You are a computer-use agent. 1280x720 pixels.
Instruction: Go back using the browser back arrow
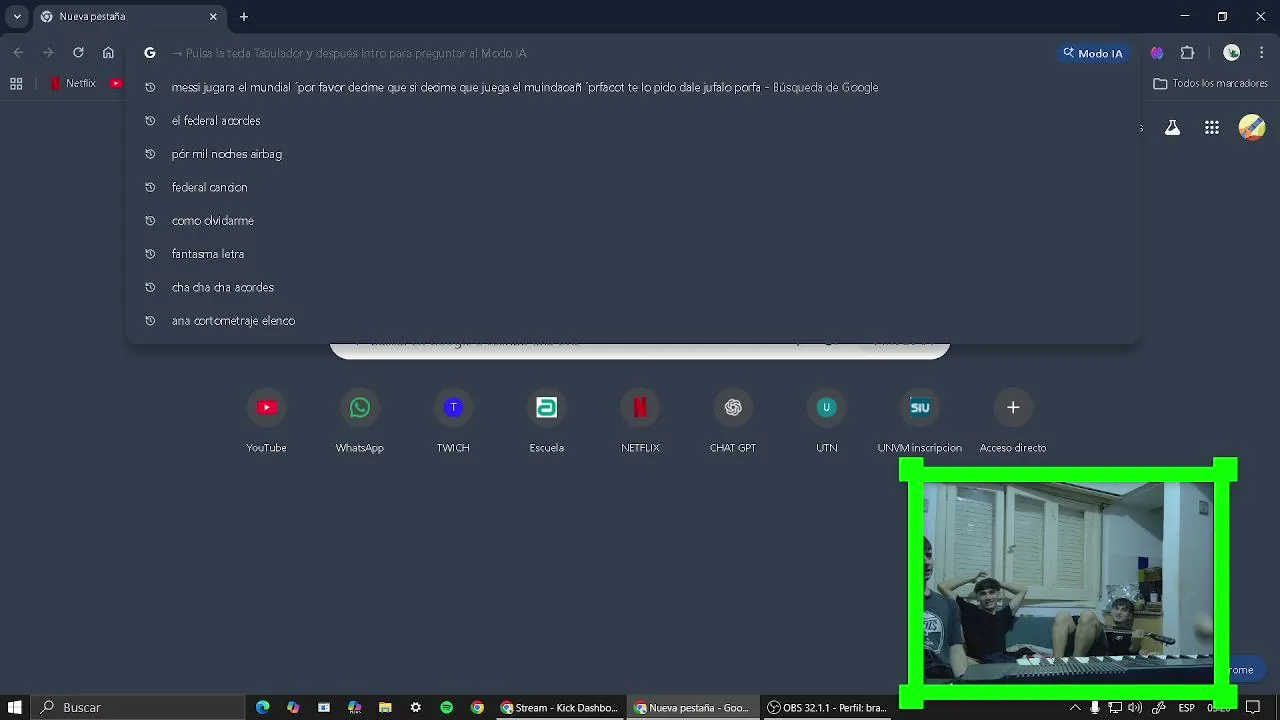coord(18,53)
